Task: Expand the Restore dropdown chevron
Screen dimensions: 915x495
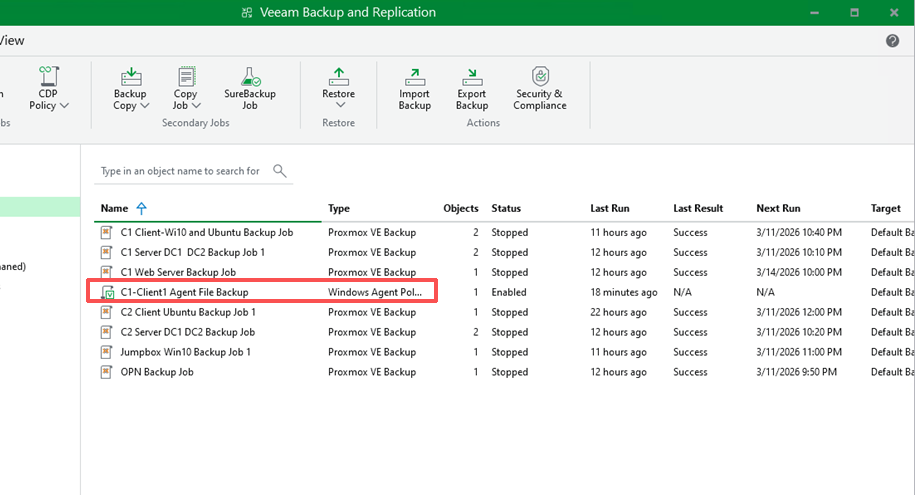Action: [x=341, y=105]
